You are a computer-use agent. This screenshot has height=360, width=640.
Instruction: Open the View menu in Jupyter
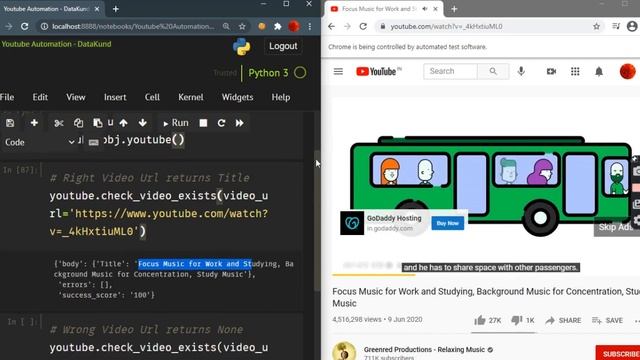pos(76,97)
